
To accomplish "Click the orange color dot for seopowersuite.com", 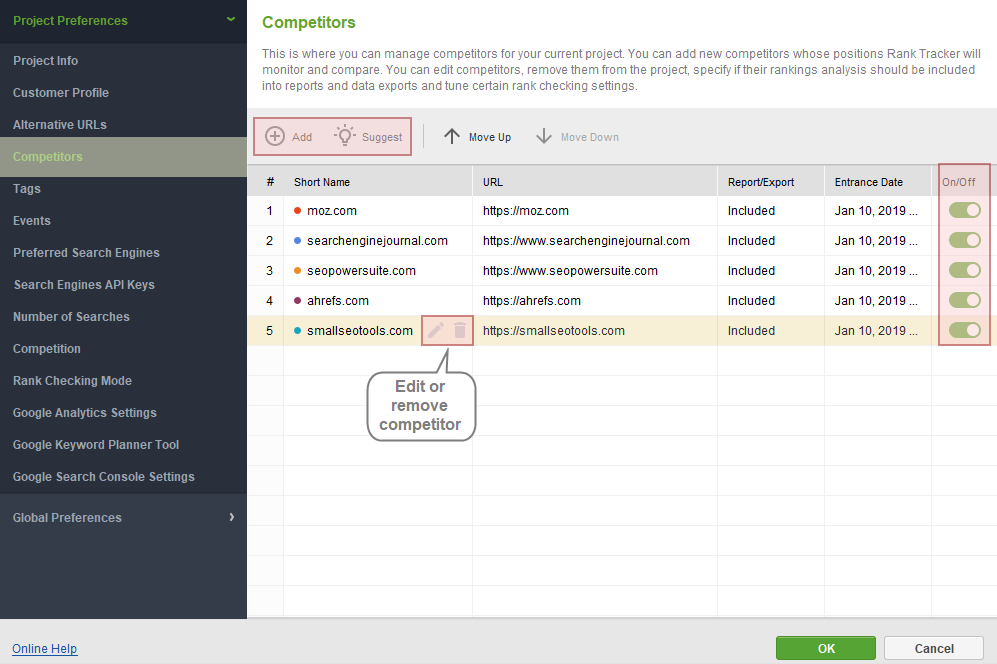I will (297, 270).
